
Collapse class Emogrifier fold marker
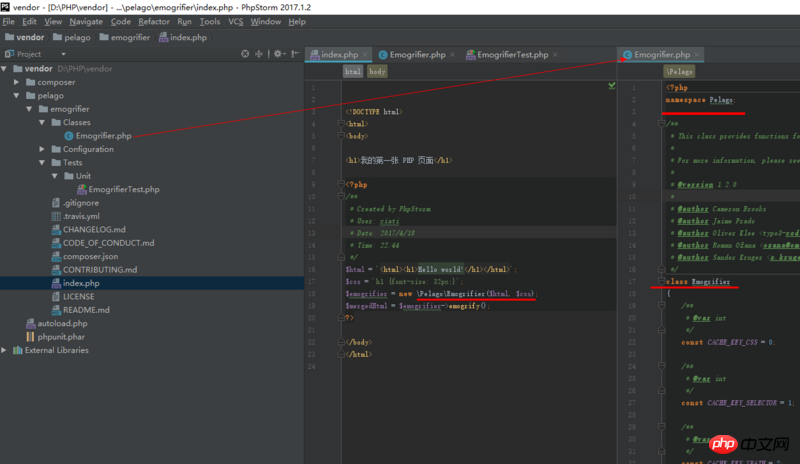point(661,281)
